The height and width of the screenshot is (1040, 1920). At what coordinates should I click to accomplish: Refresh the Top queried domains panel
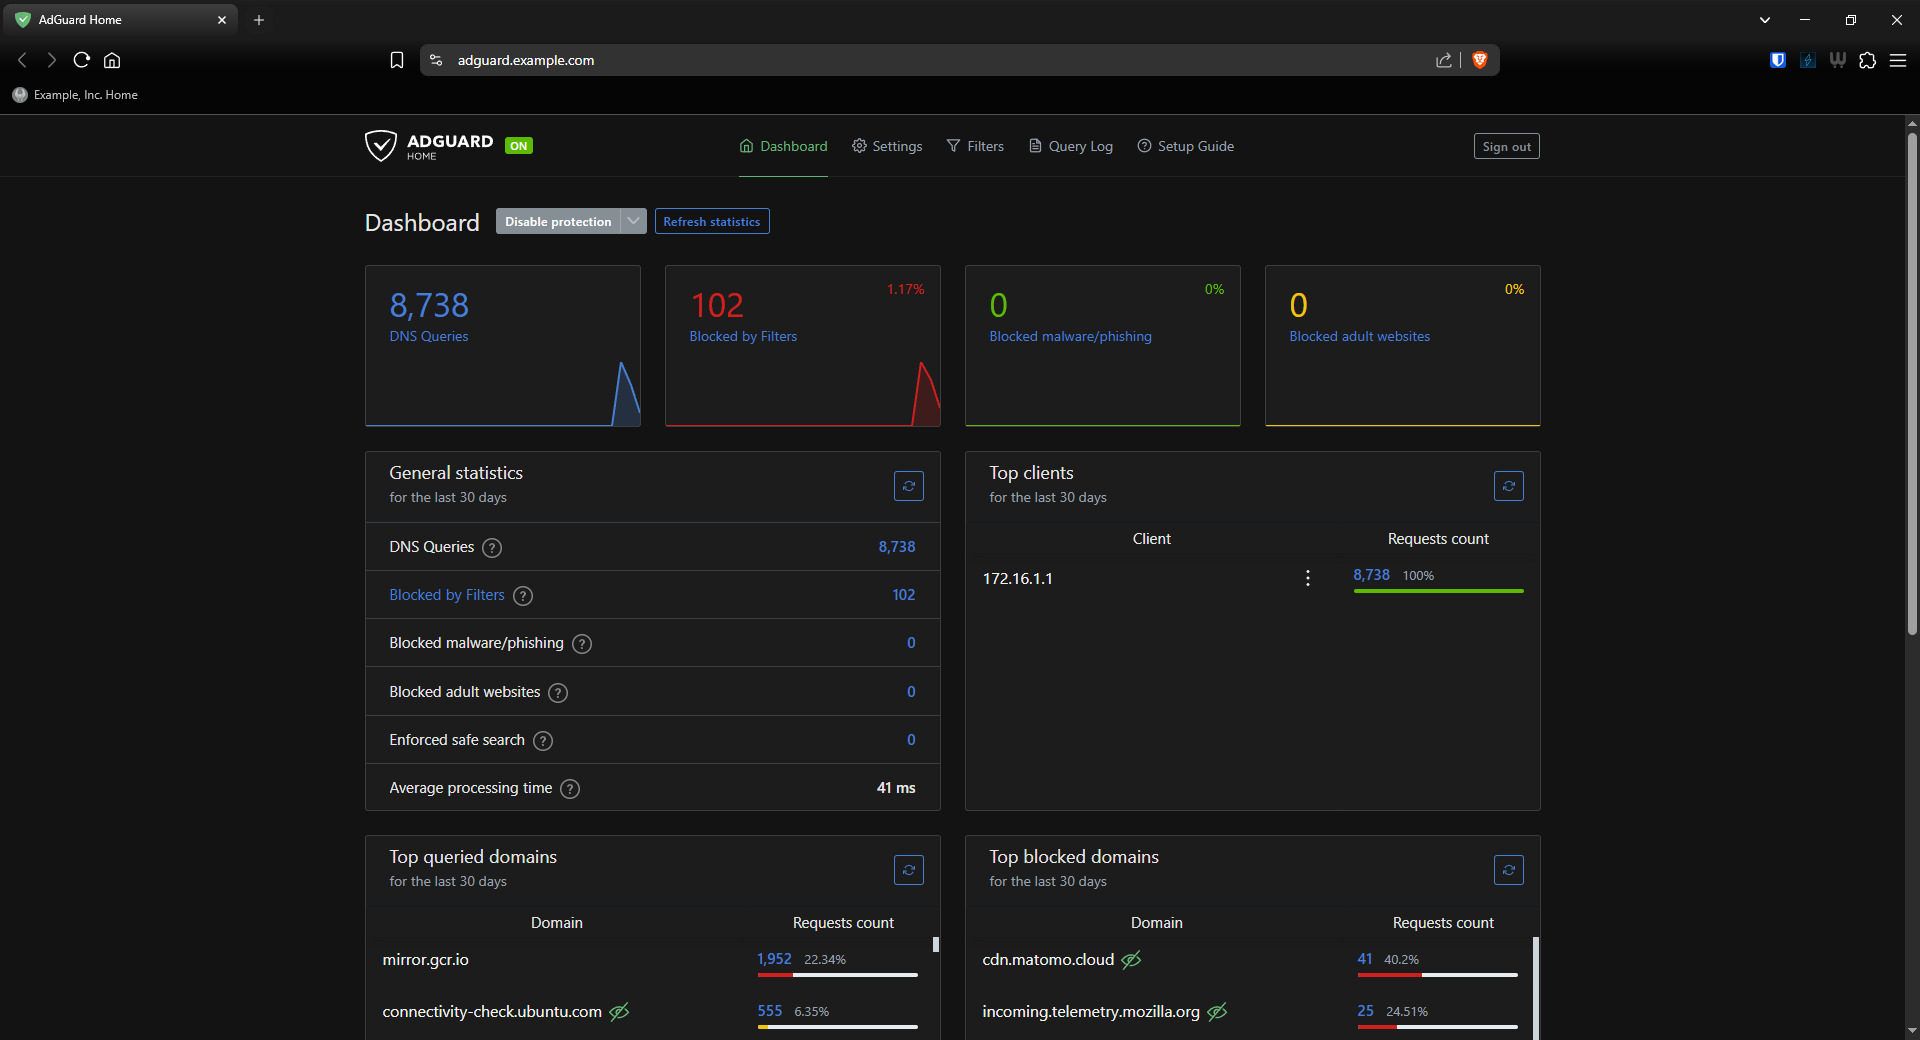[x=908, y=871]
